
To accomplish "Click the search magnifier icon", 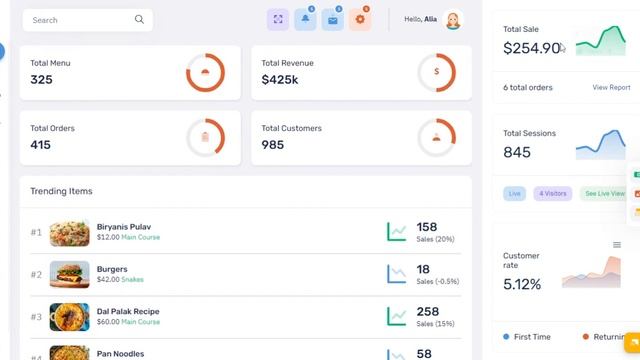I will click(x=139, y=19).
